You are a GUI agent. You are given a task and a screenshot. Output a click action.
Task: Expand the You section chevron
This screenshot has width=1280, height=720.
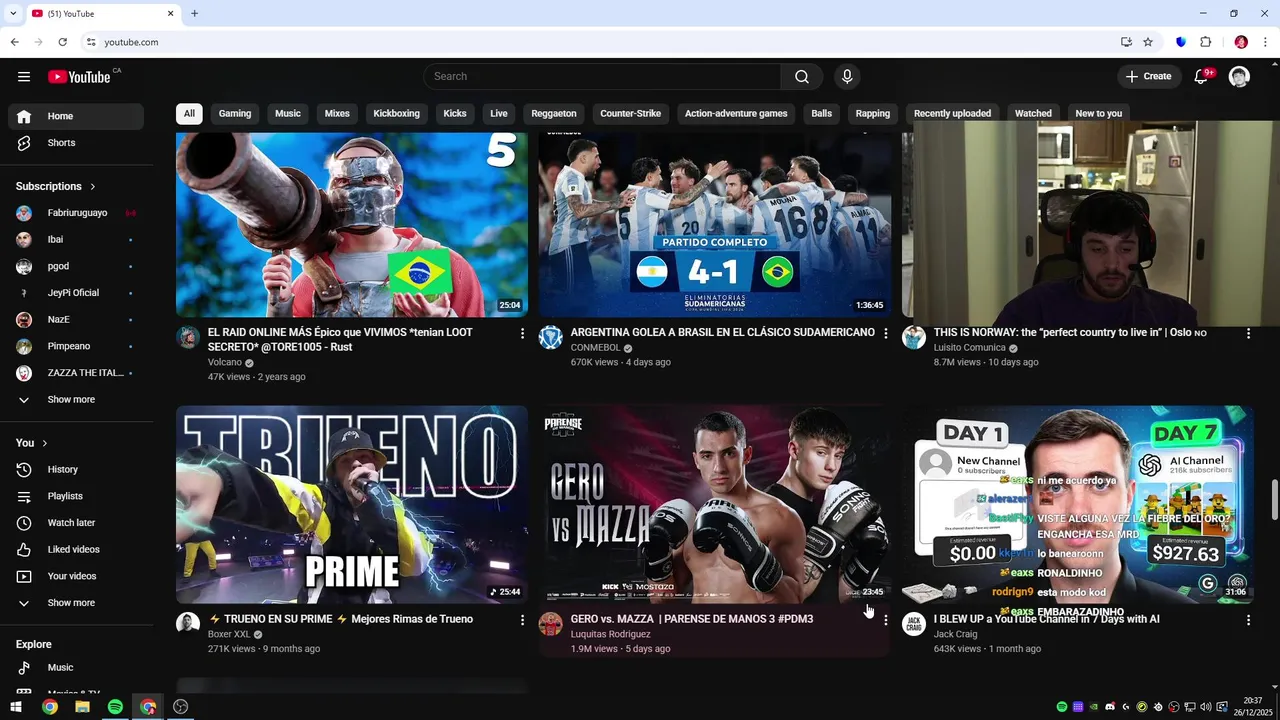[45, 443]
